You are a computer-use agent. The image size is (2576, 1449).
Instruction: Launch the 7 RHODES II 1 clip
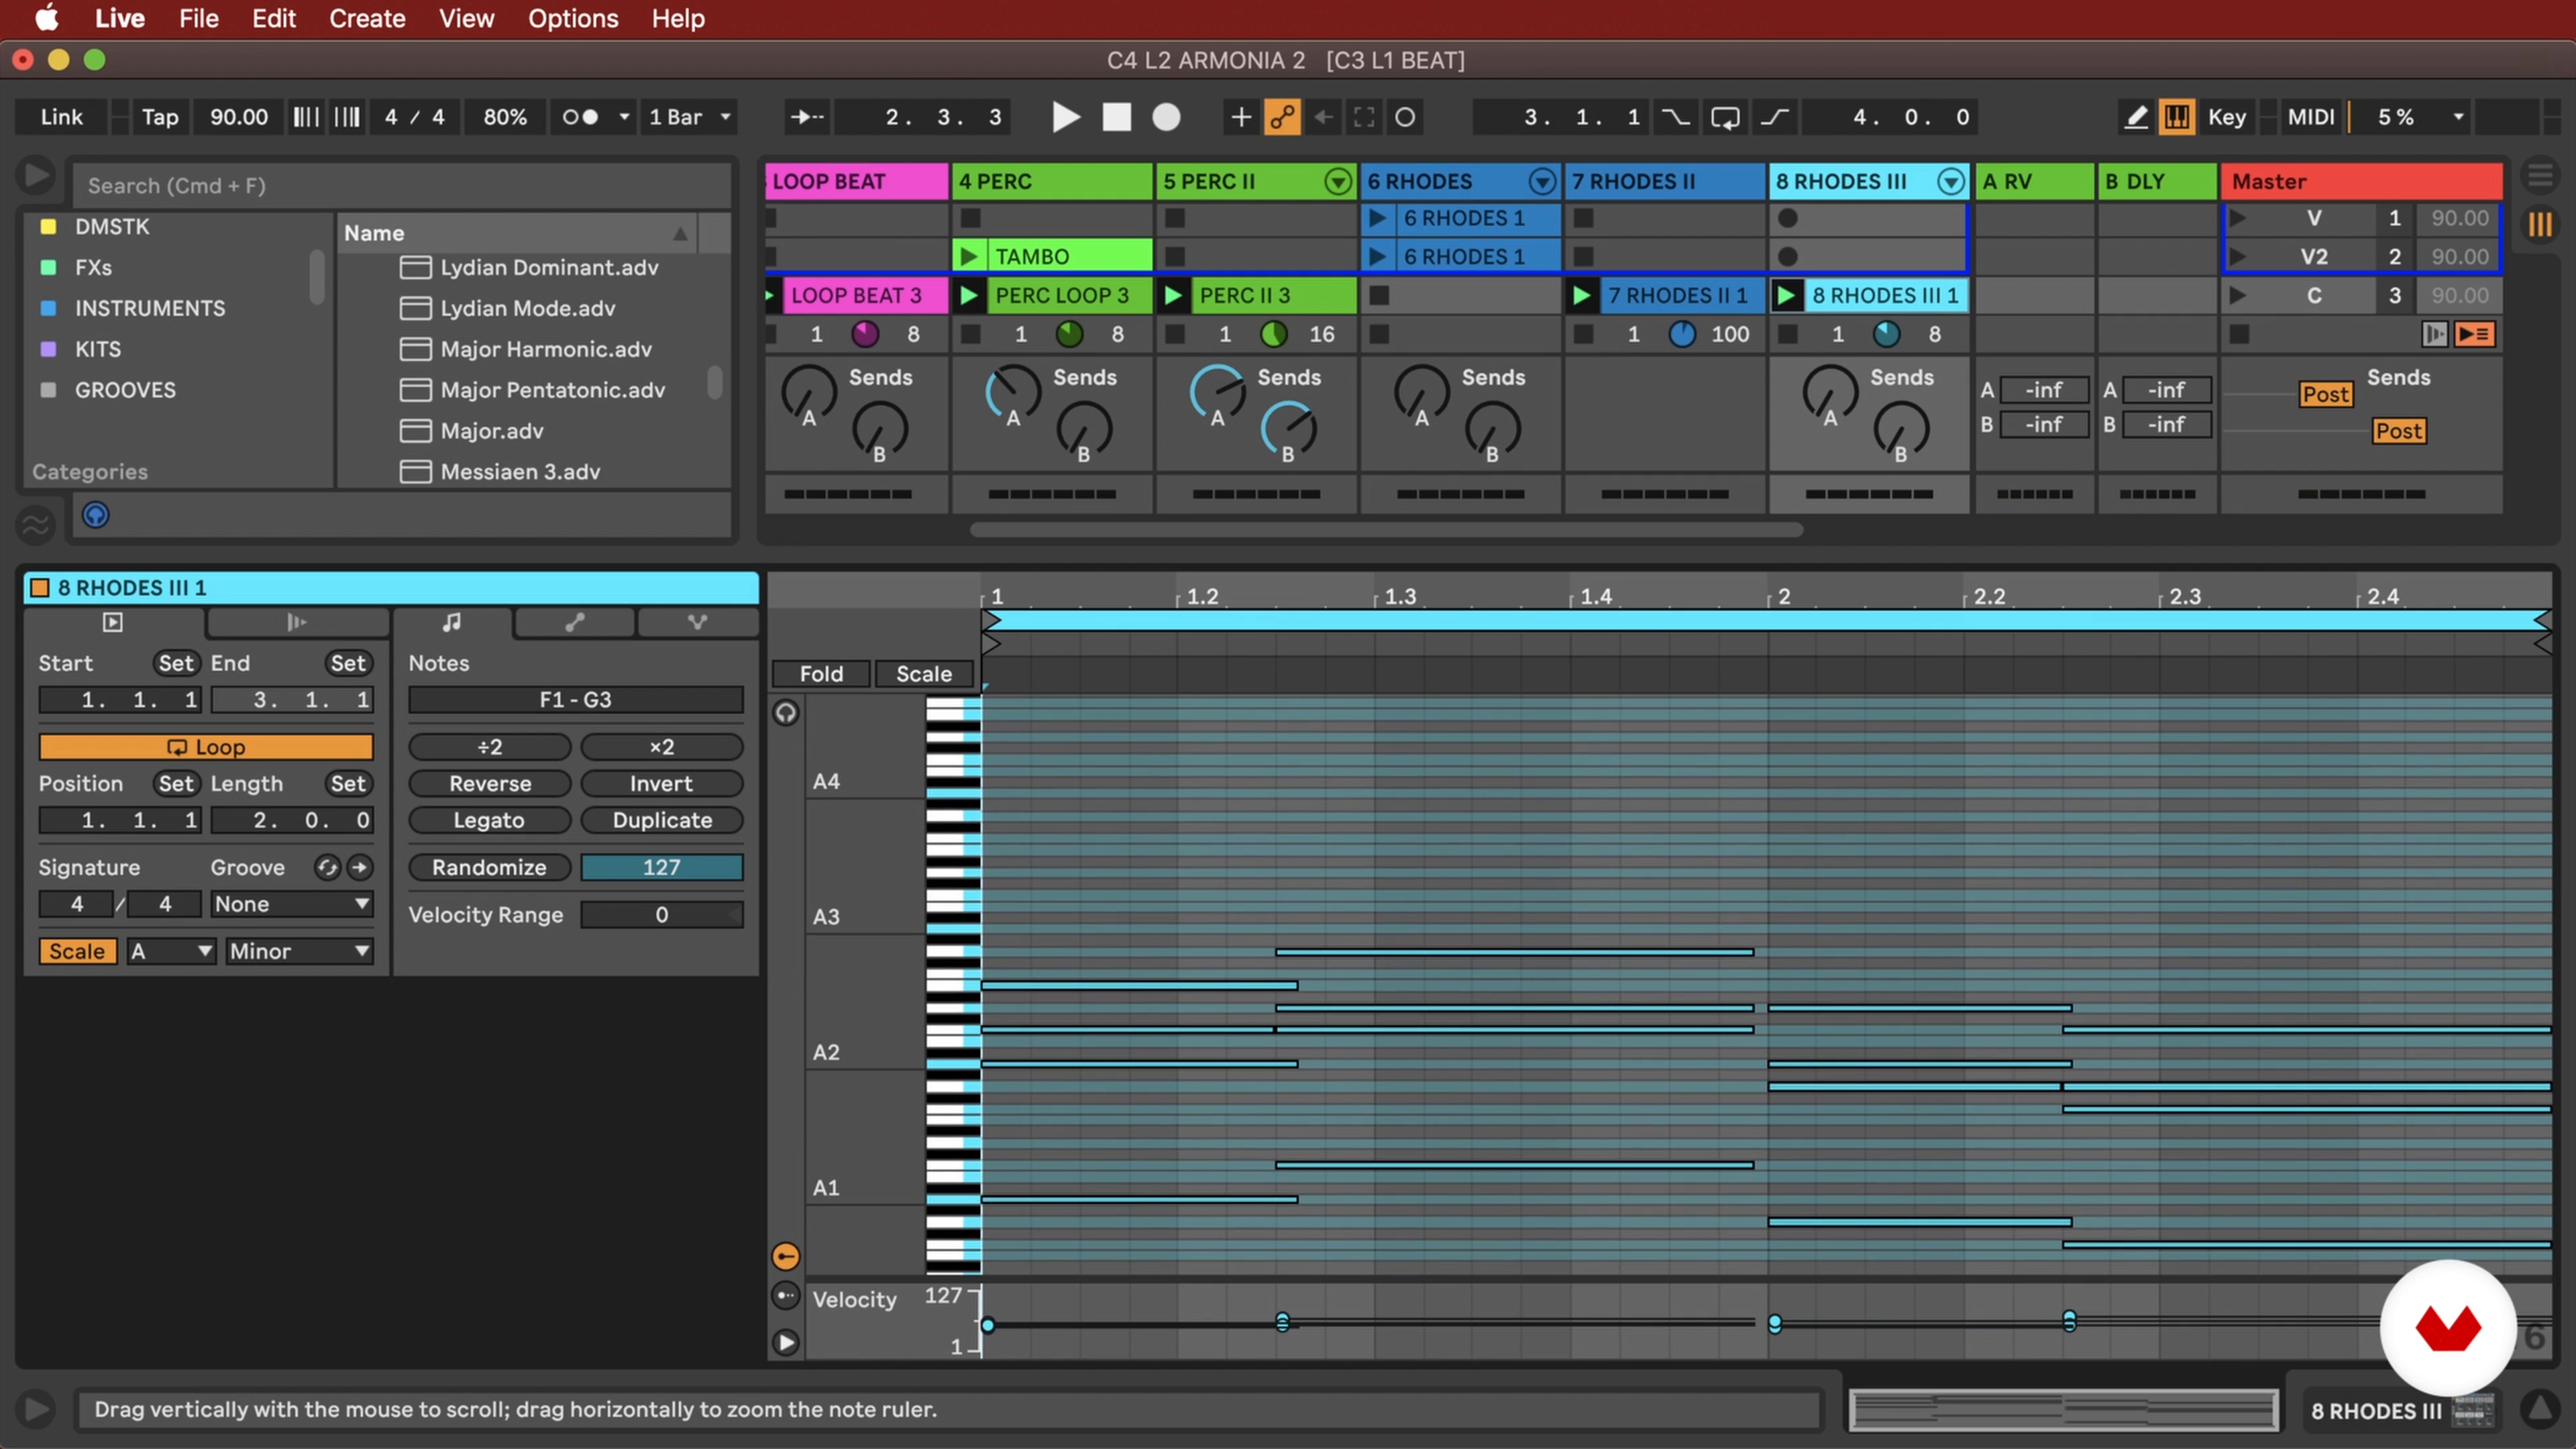click(x=1581, y=295)
